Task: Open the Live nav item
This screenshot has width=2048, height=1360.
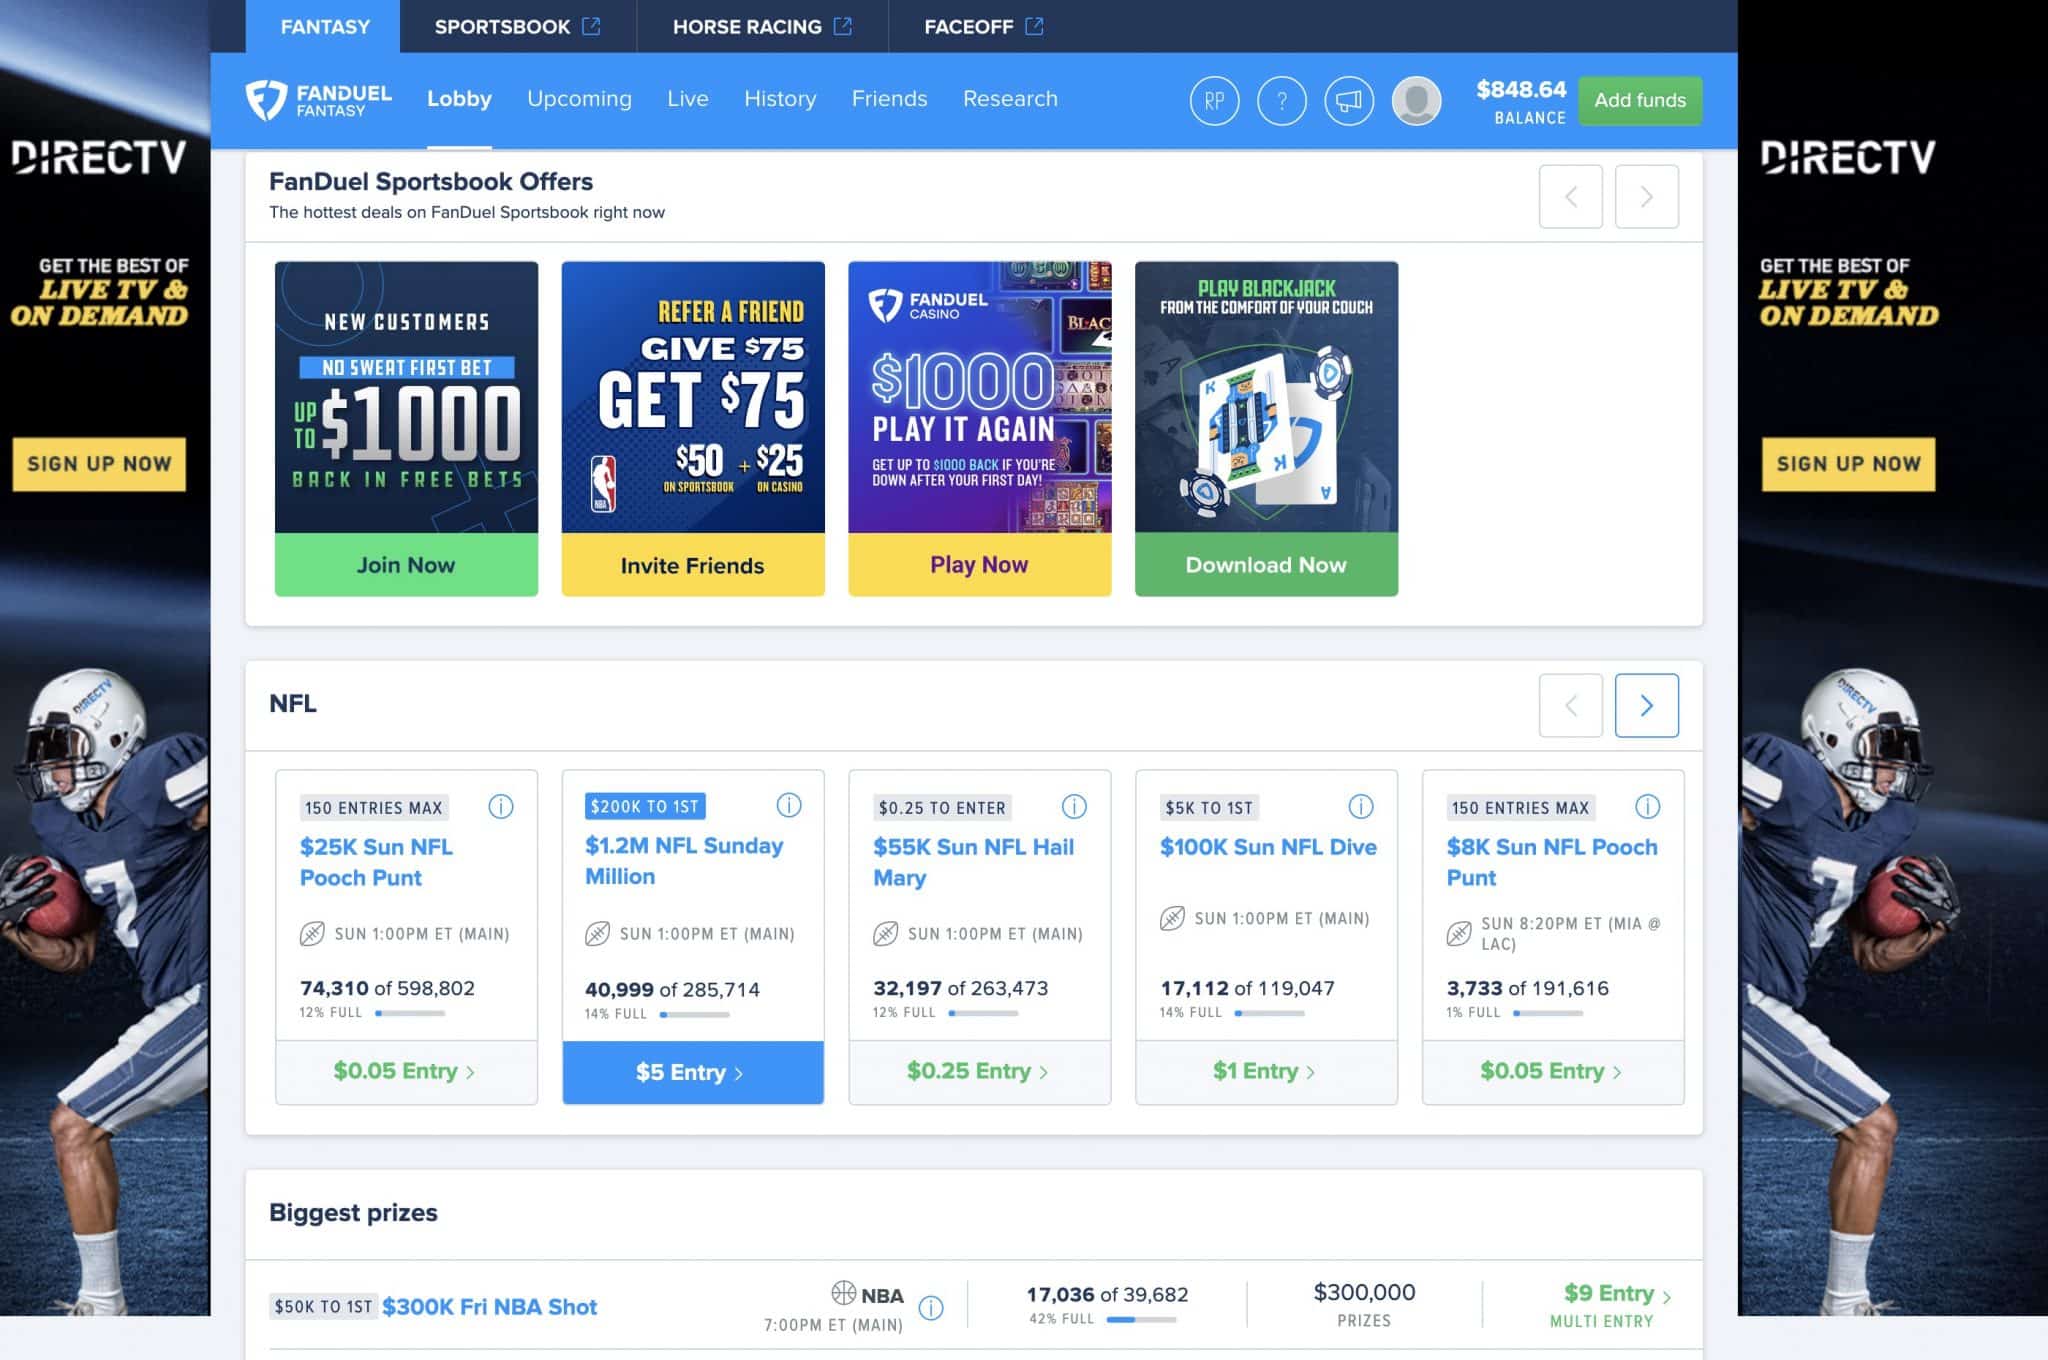Action: tap(688, 99)
